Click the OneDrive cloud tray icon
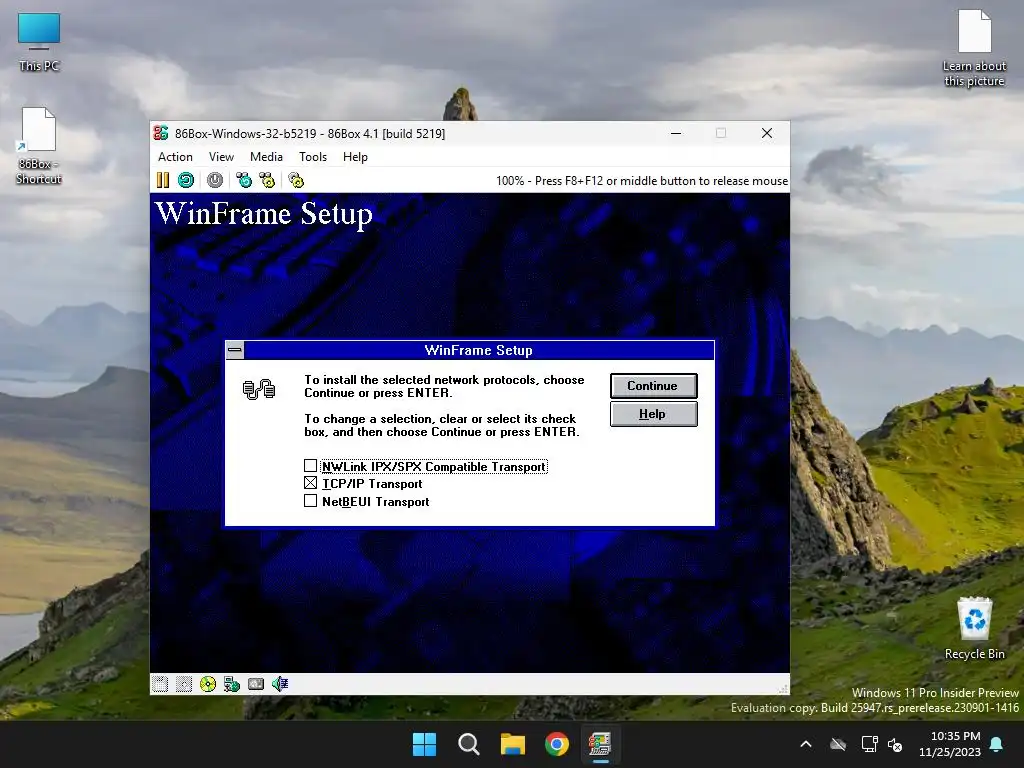Screen dimensions: 1024x768 pyautogui.click(x=838, y=744)
